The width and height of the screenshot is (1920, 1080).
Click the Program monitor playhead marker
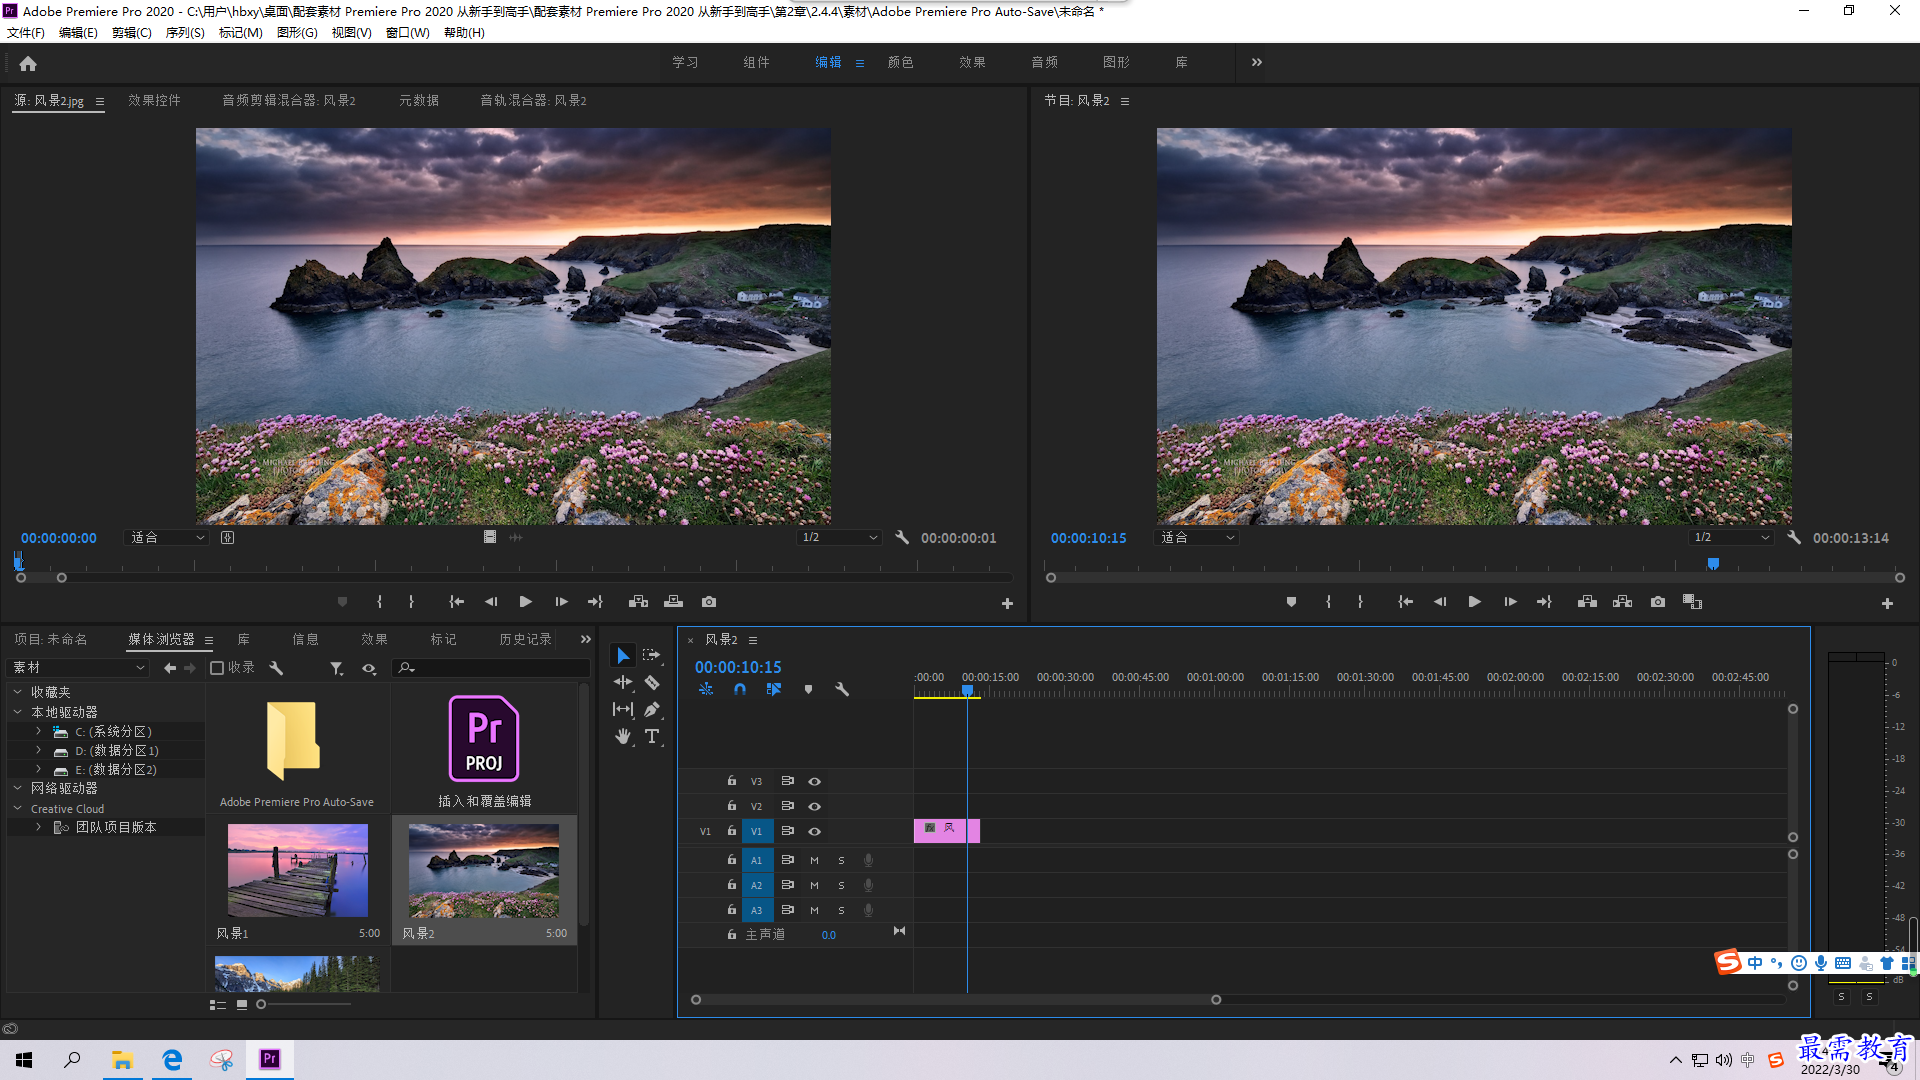pos(1713,564)
